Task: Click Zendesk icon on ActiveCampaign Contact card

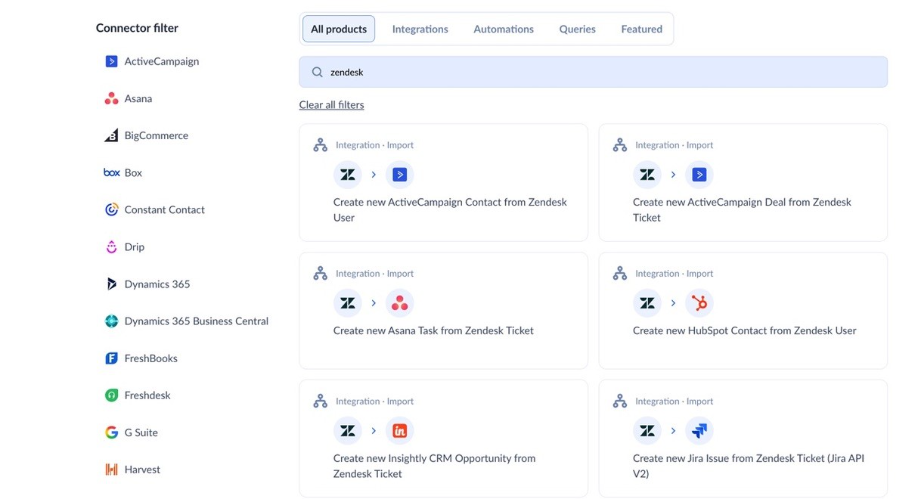Action: click(x=348, y=175)
